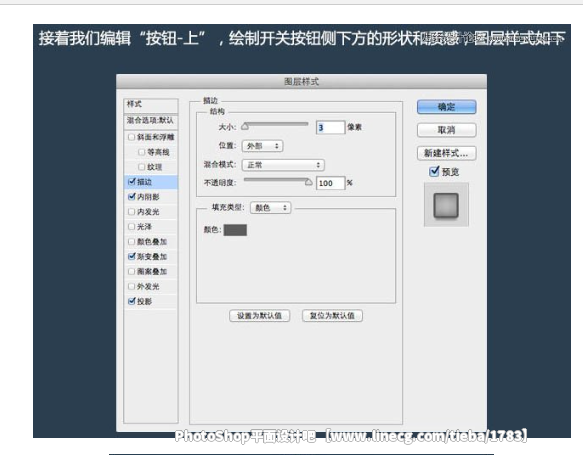The image size is (583, 455).
Task: Click the 确定 button
Action: [447, 107]
